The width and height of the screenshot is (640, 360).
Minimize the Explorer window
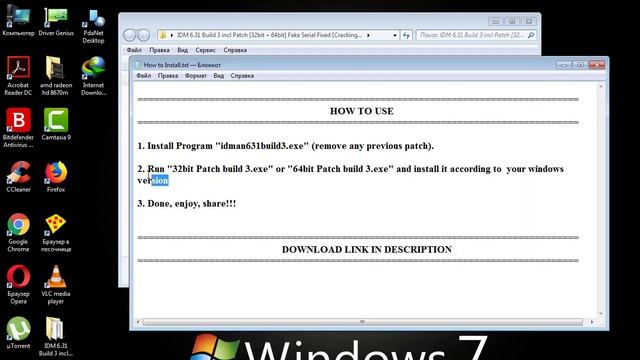tap(496, 21)
